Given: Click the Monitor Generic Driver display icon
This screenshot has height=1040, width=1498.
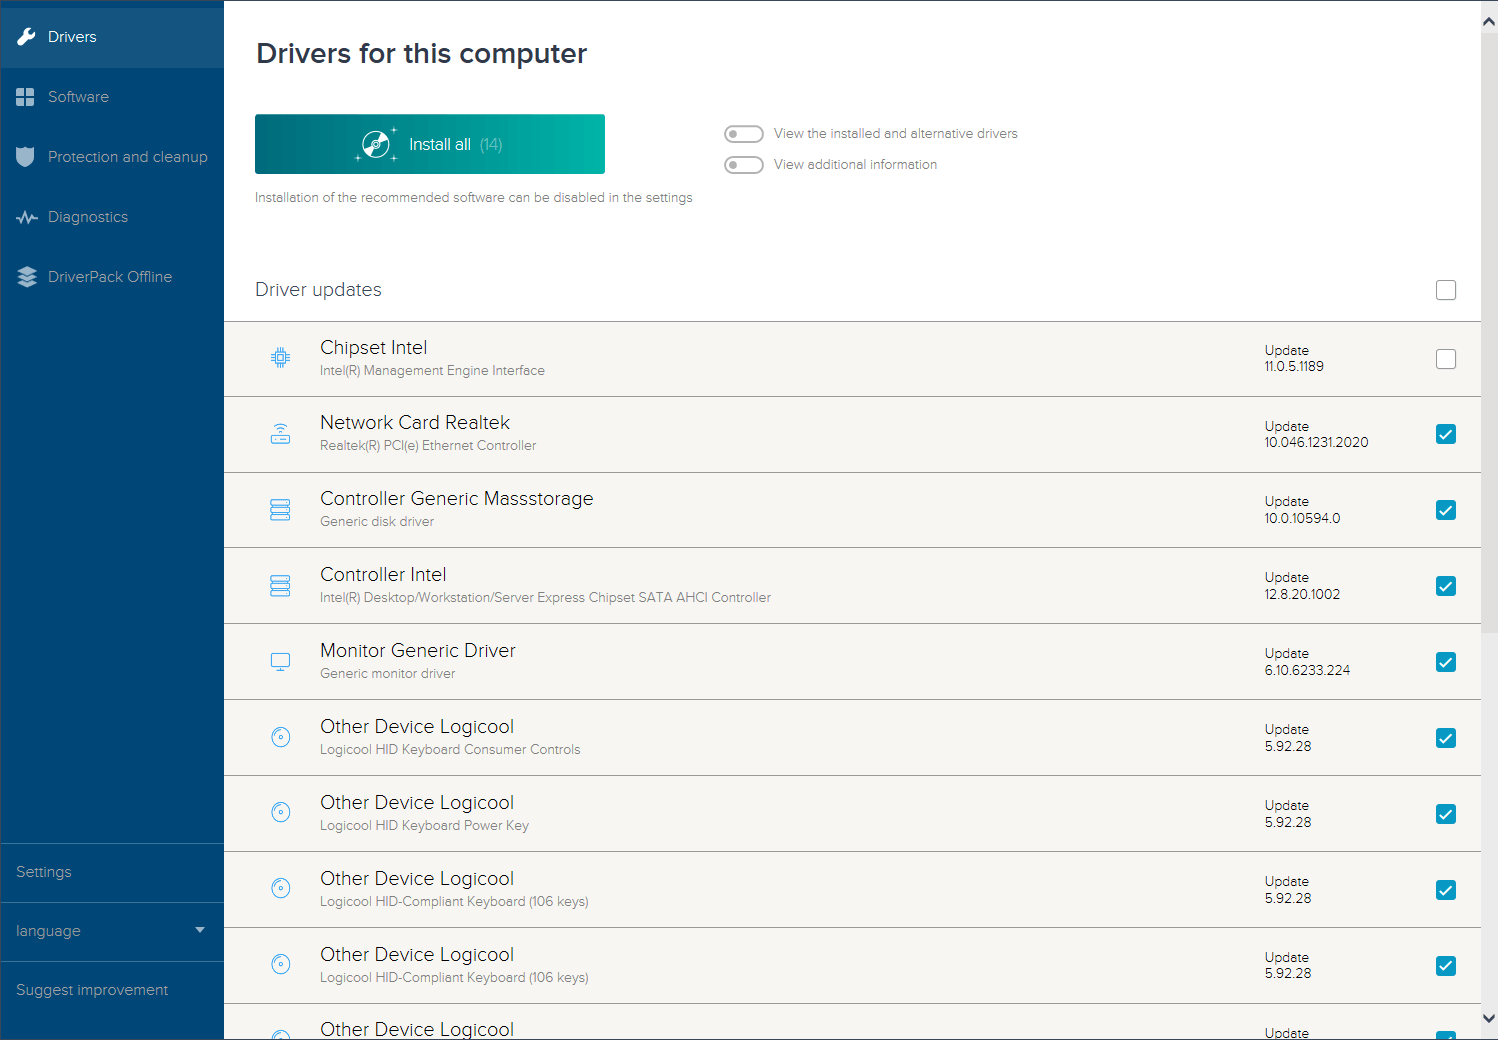Looking at the screenshot, I should tap(280, 661).
